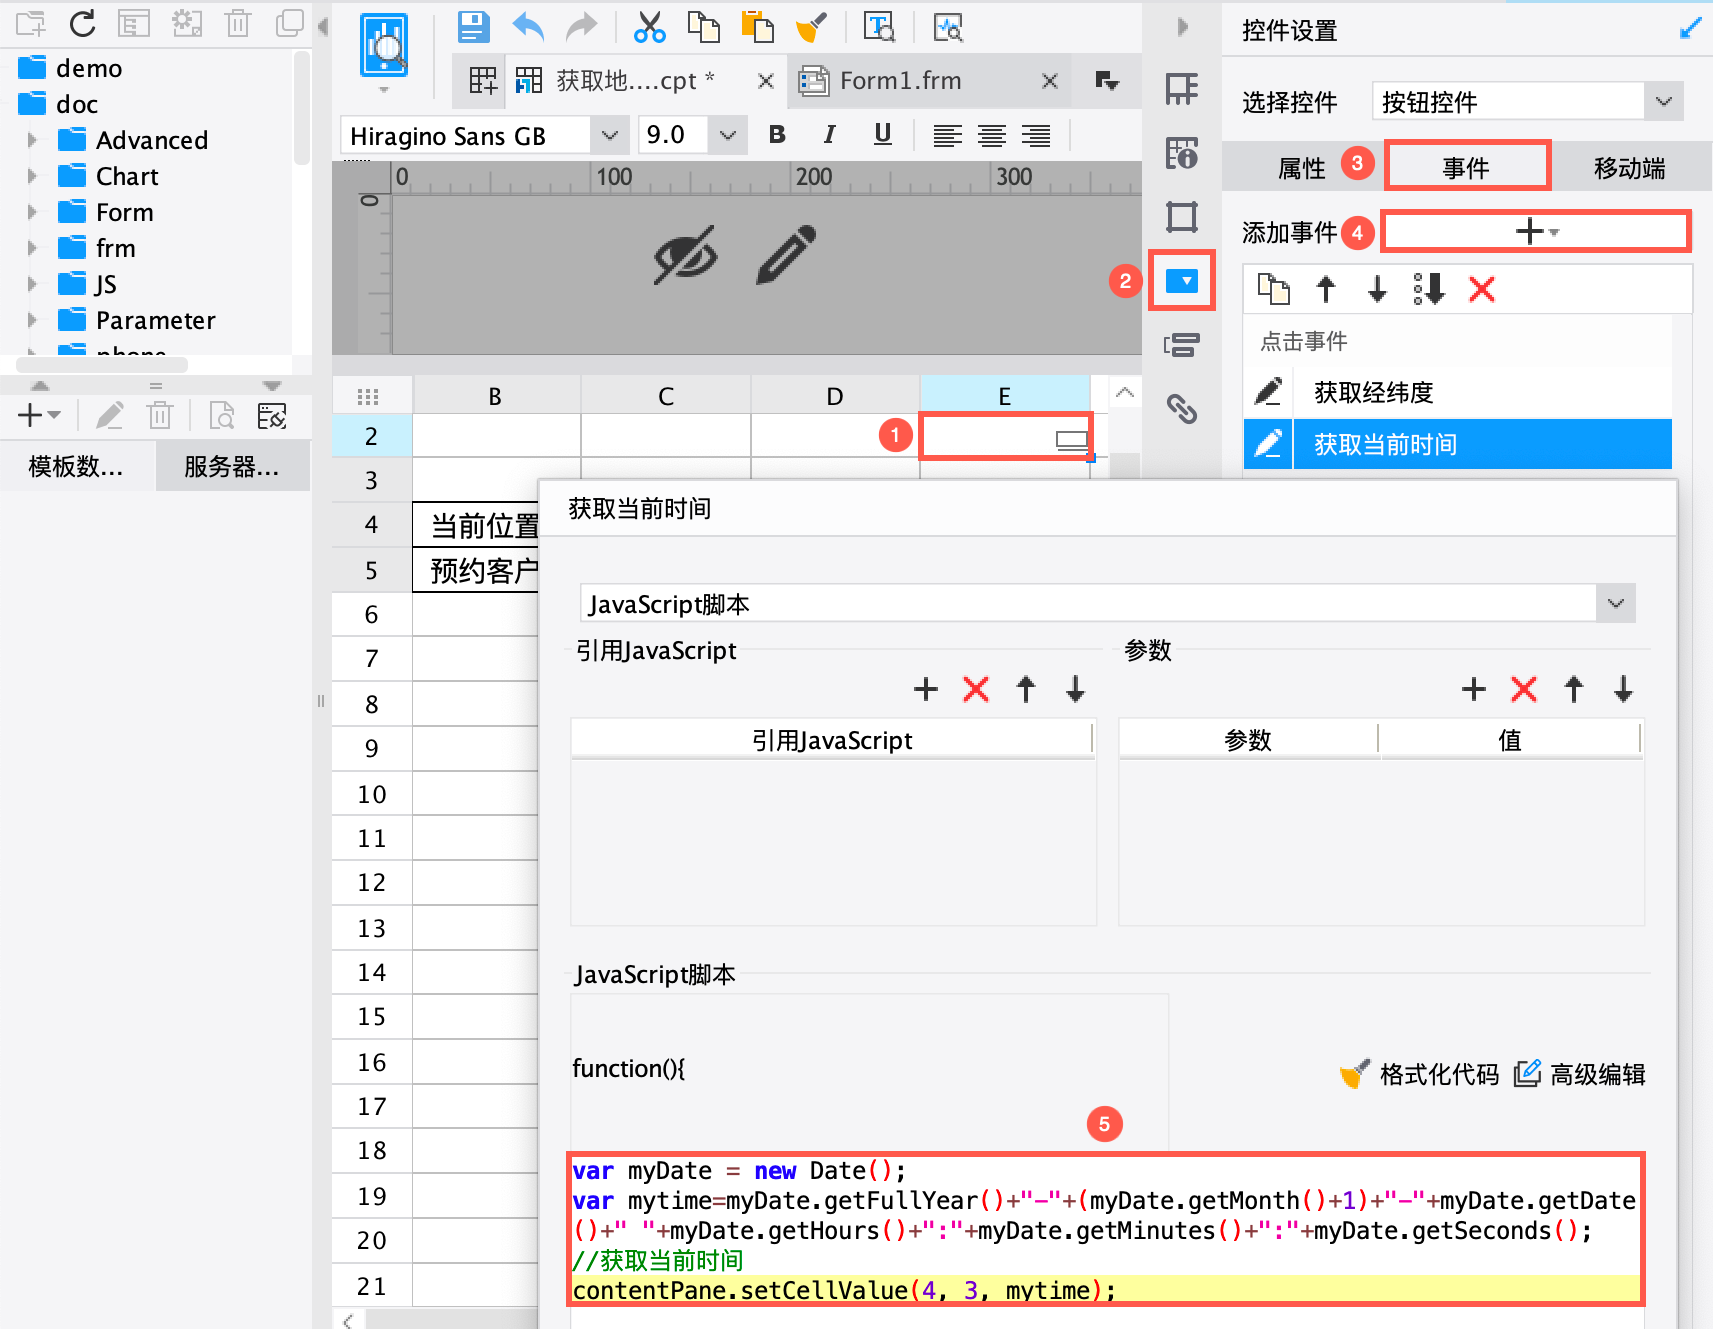Toggle bold formatting
1713x1329 pixels.
[777, 135]
